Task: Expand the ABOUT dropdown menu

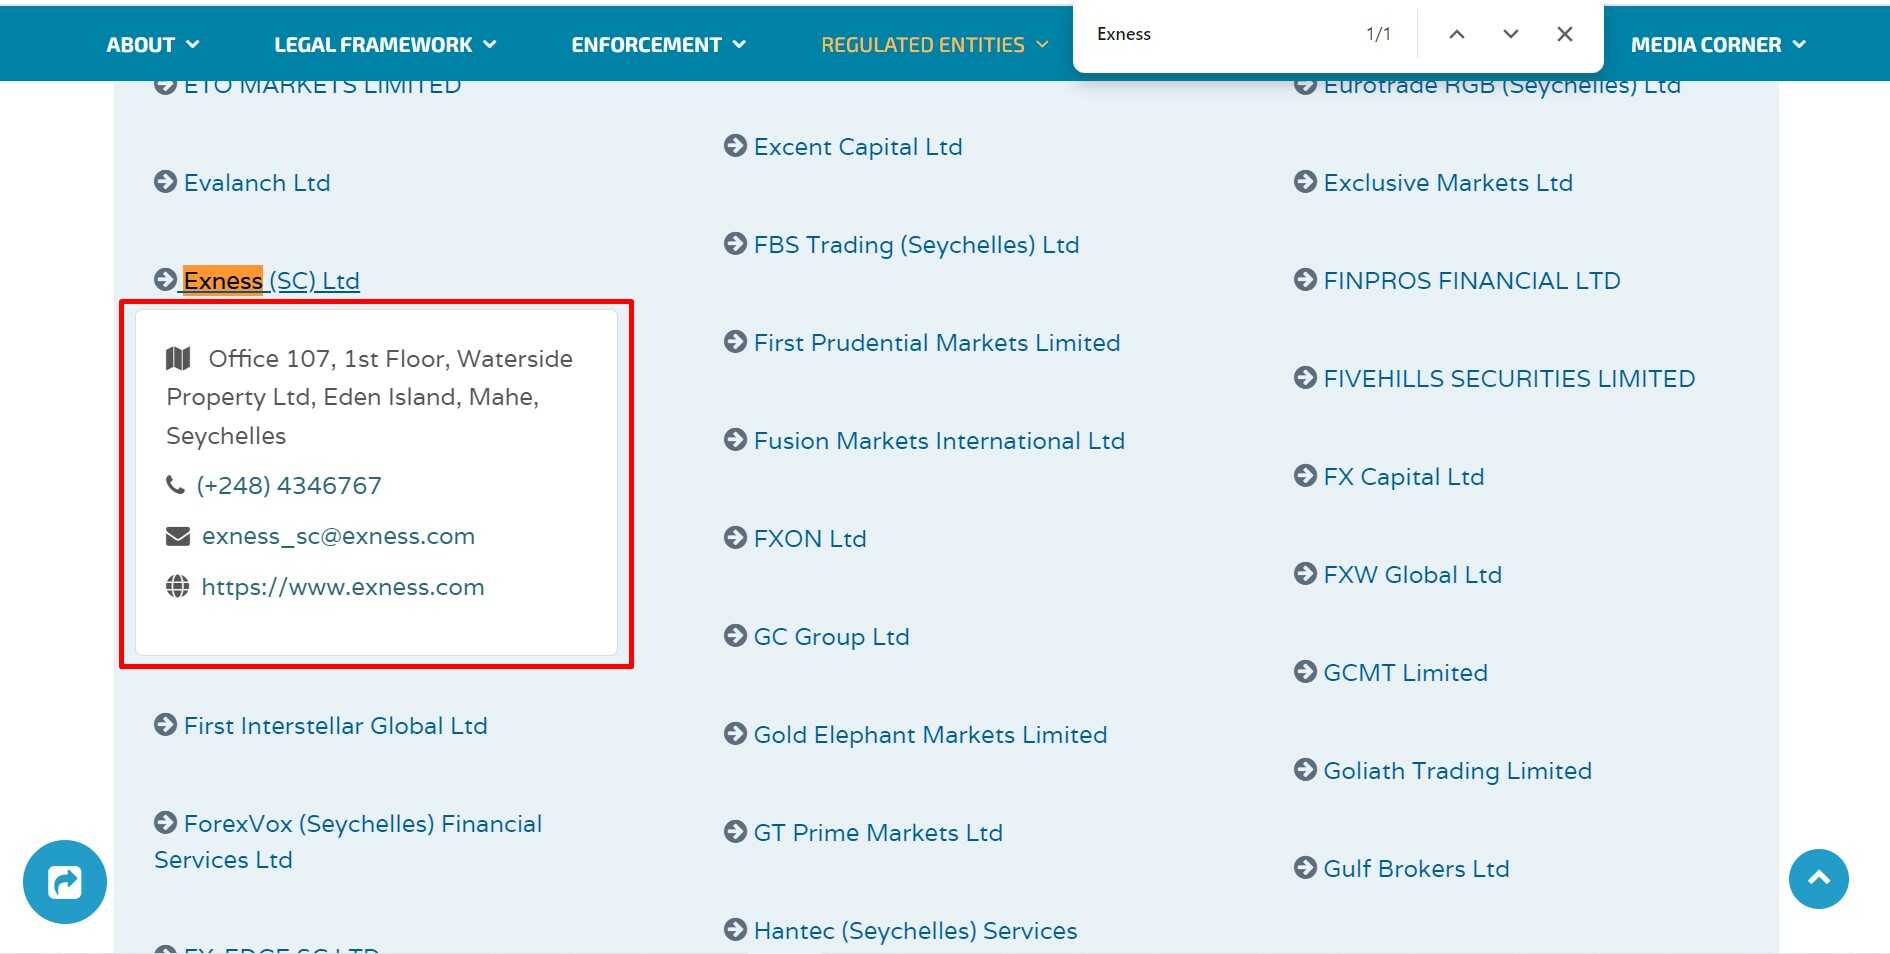Action: [x=153, y=45]
